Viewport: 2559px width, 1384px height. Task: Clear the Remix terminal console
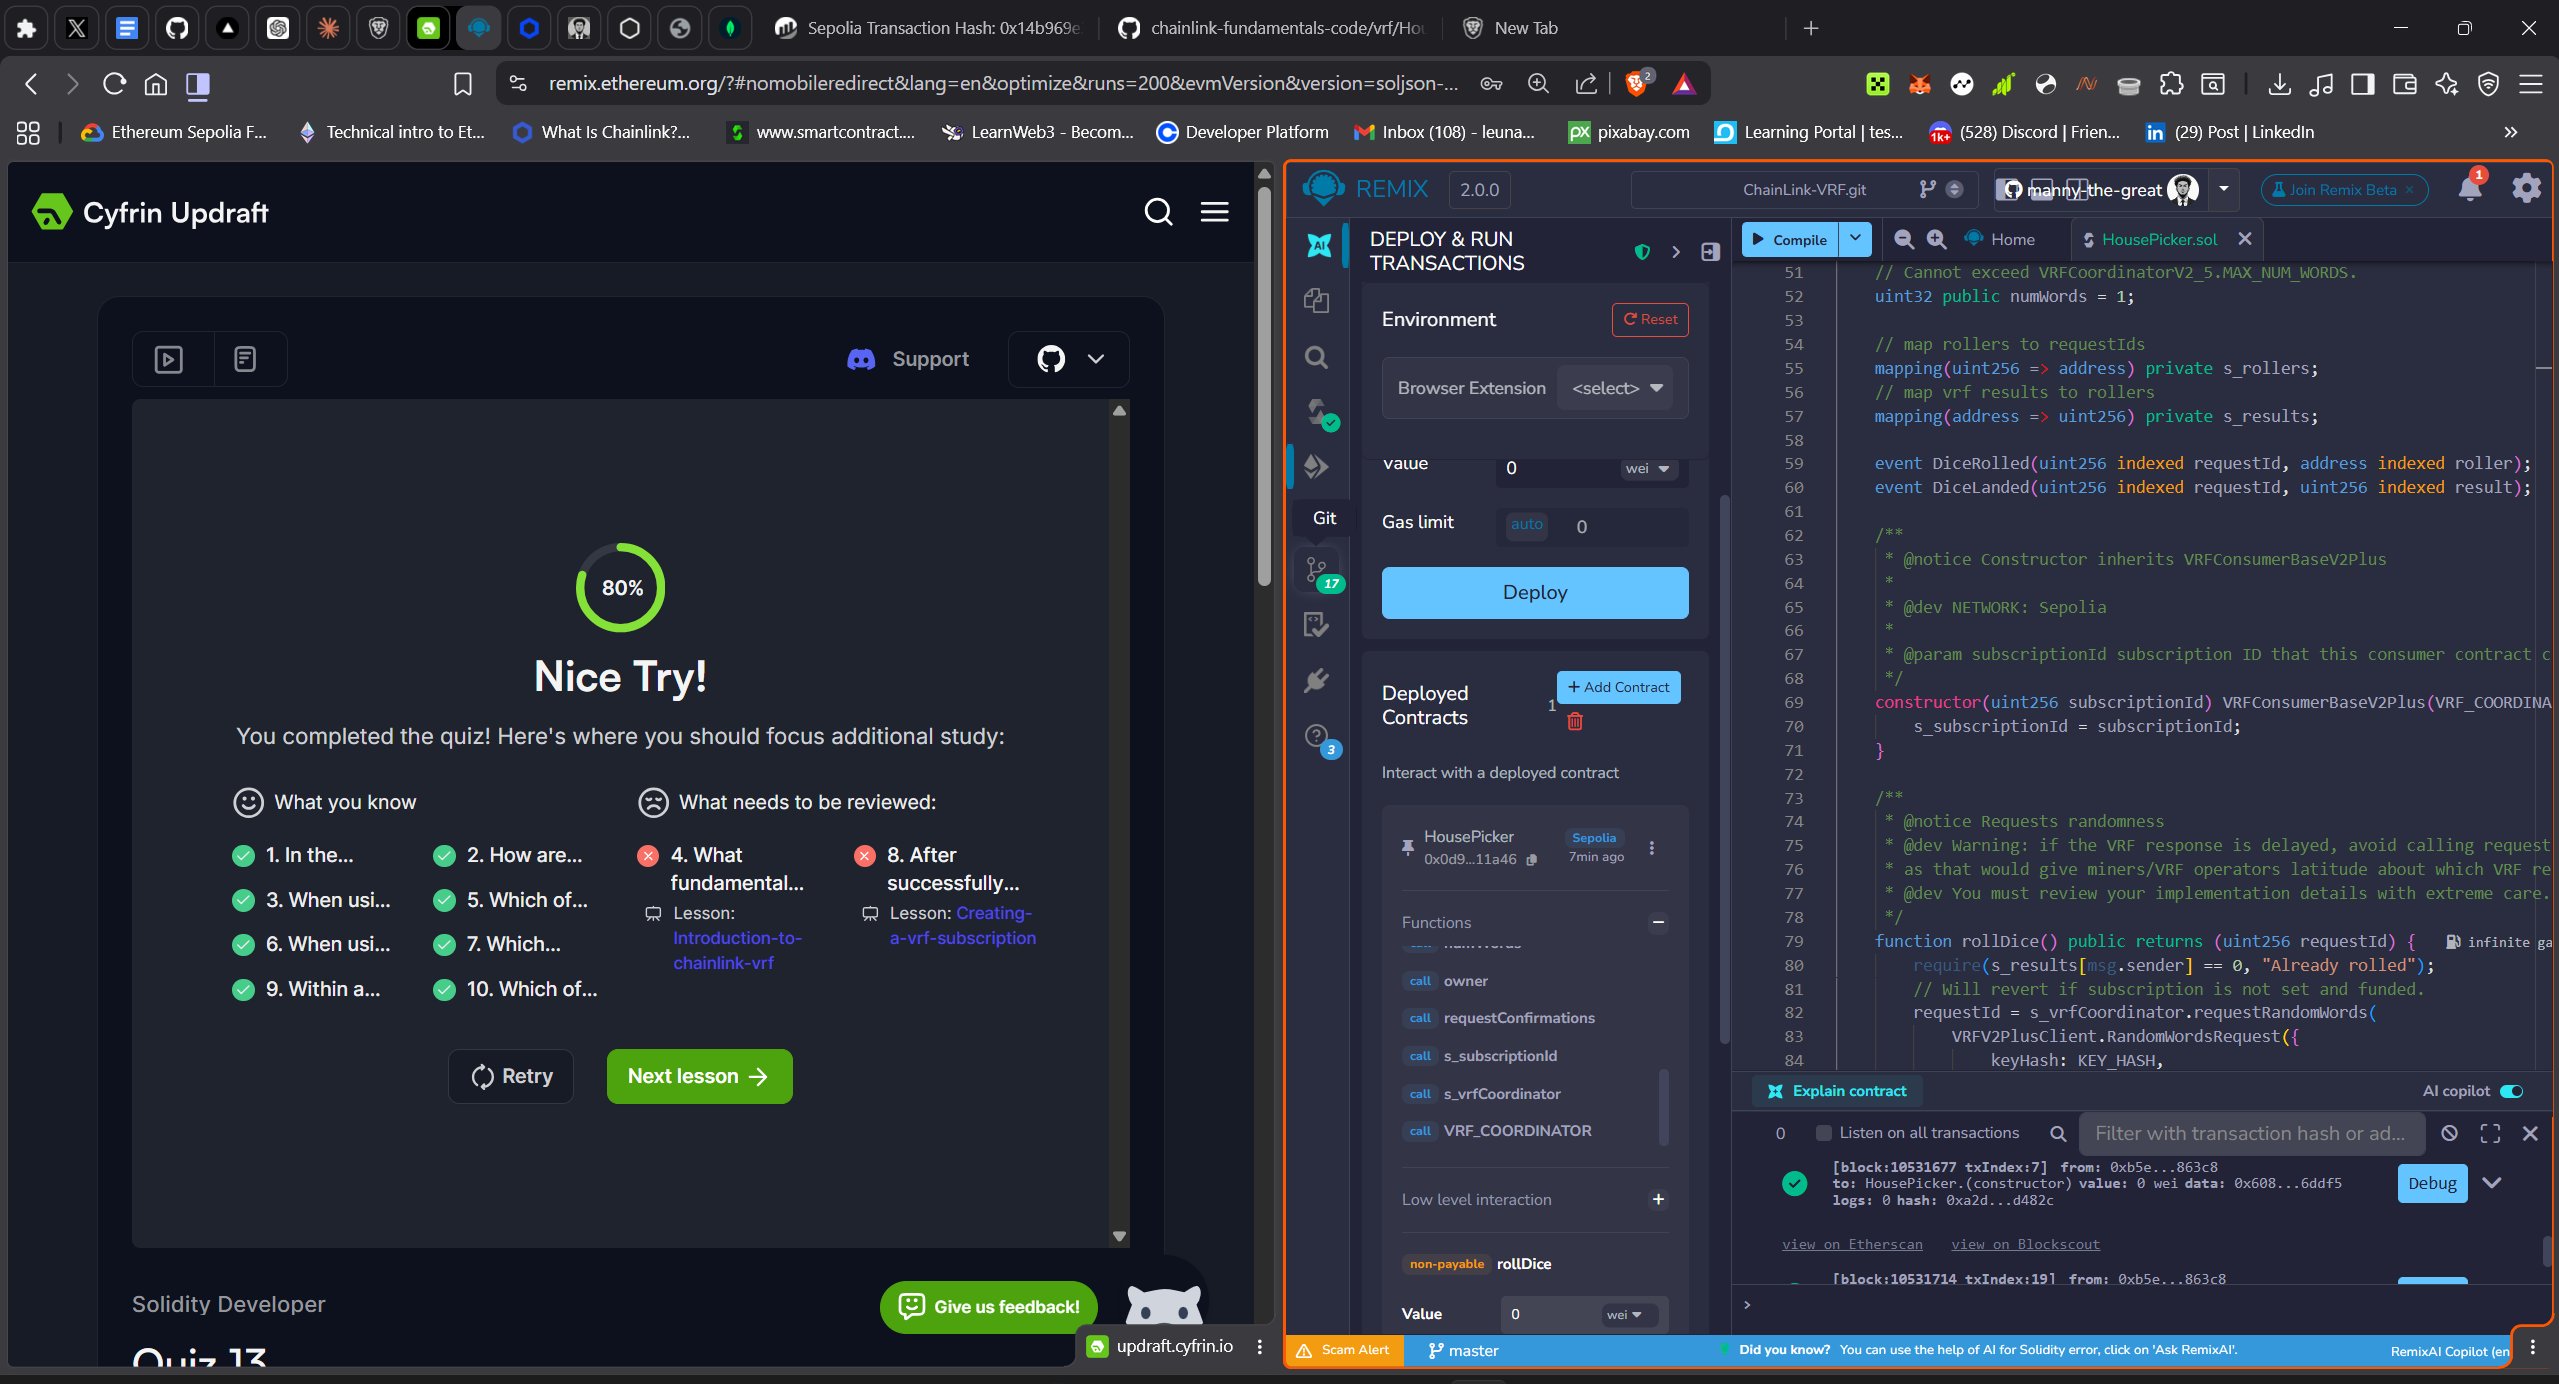2449,1133
